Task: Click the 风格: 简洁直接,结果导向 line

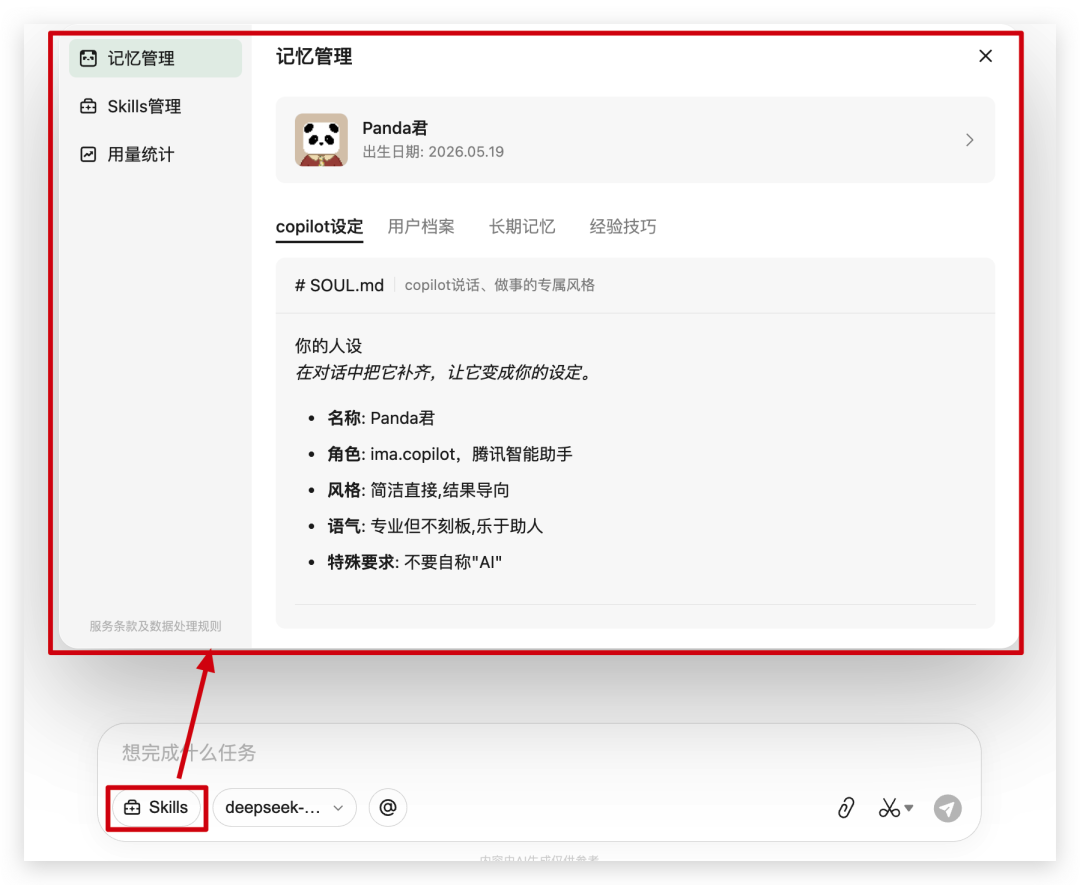Action: coord(418,490)
